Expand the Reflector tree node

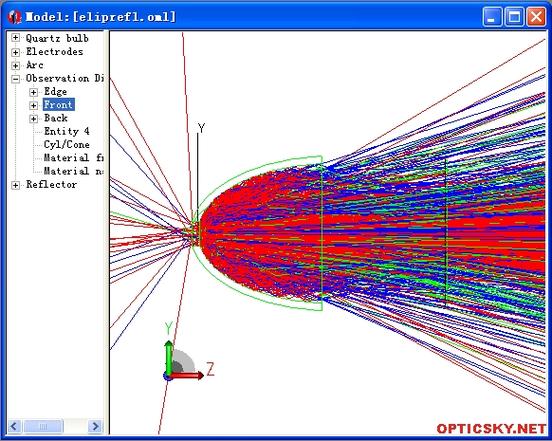pos(15,185)
